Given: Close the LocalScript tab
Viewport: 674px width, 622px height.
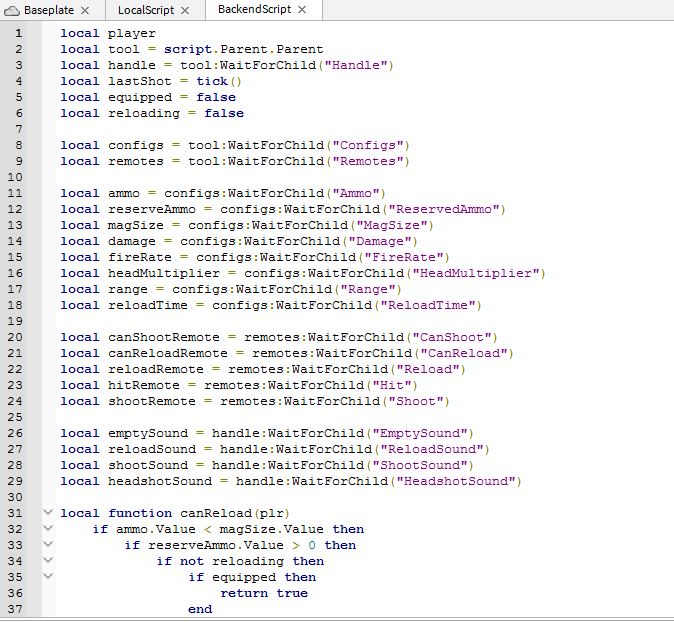Looking at the screenshot, I should tap(185, 10).
